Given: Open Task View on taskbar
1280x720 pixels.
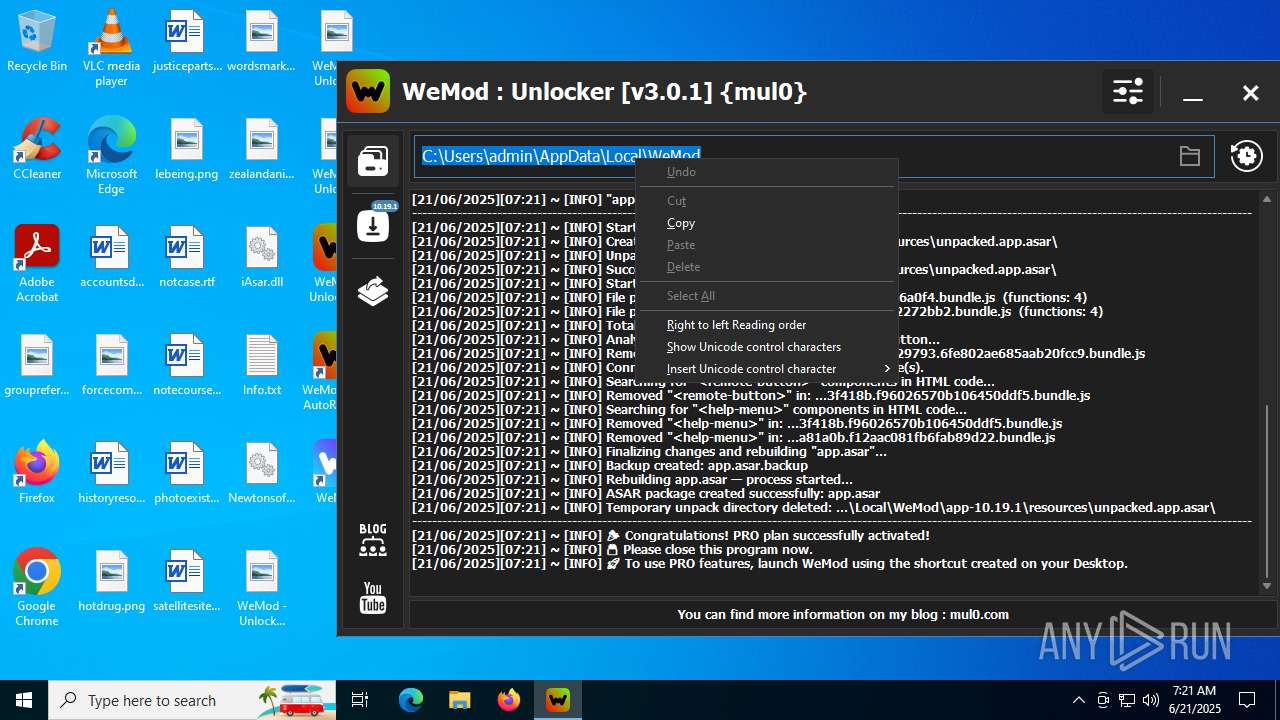Looking at the screenshot, I should (360, 700).
